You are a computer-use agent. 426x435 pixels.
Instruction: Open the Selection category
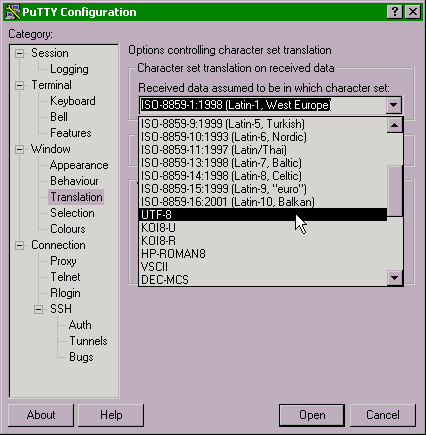pos(72,213)
